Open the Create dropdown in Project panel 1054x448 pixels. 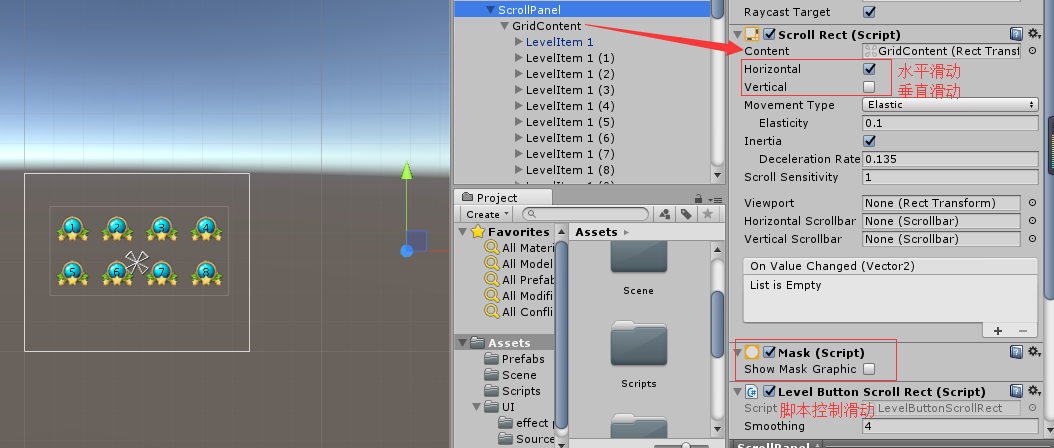click(x=488, y=214)
